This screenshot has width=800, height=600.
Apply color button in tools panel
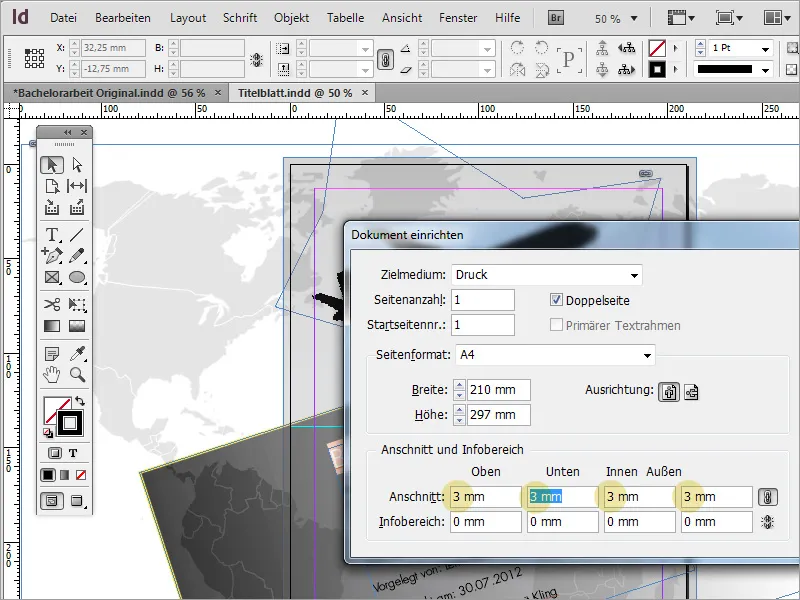click(x=47, y=475)
